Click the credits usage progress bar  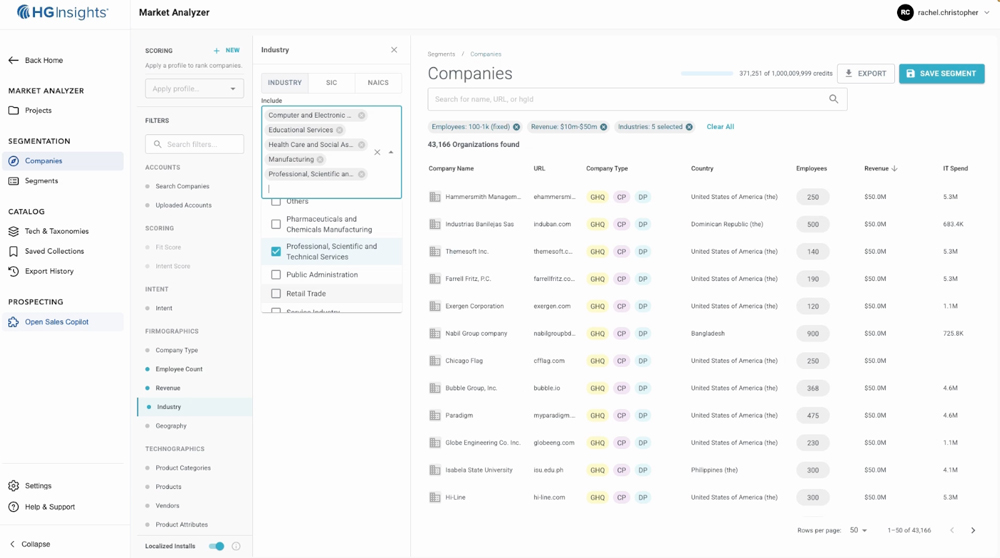707,73
